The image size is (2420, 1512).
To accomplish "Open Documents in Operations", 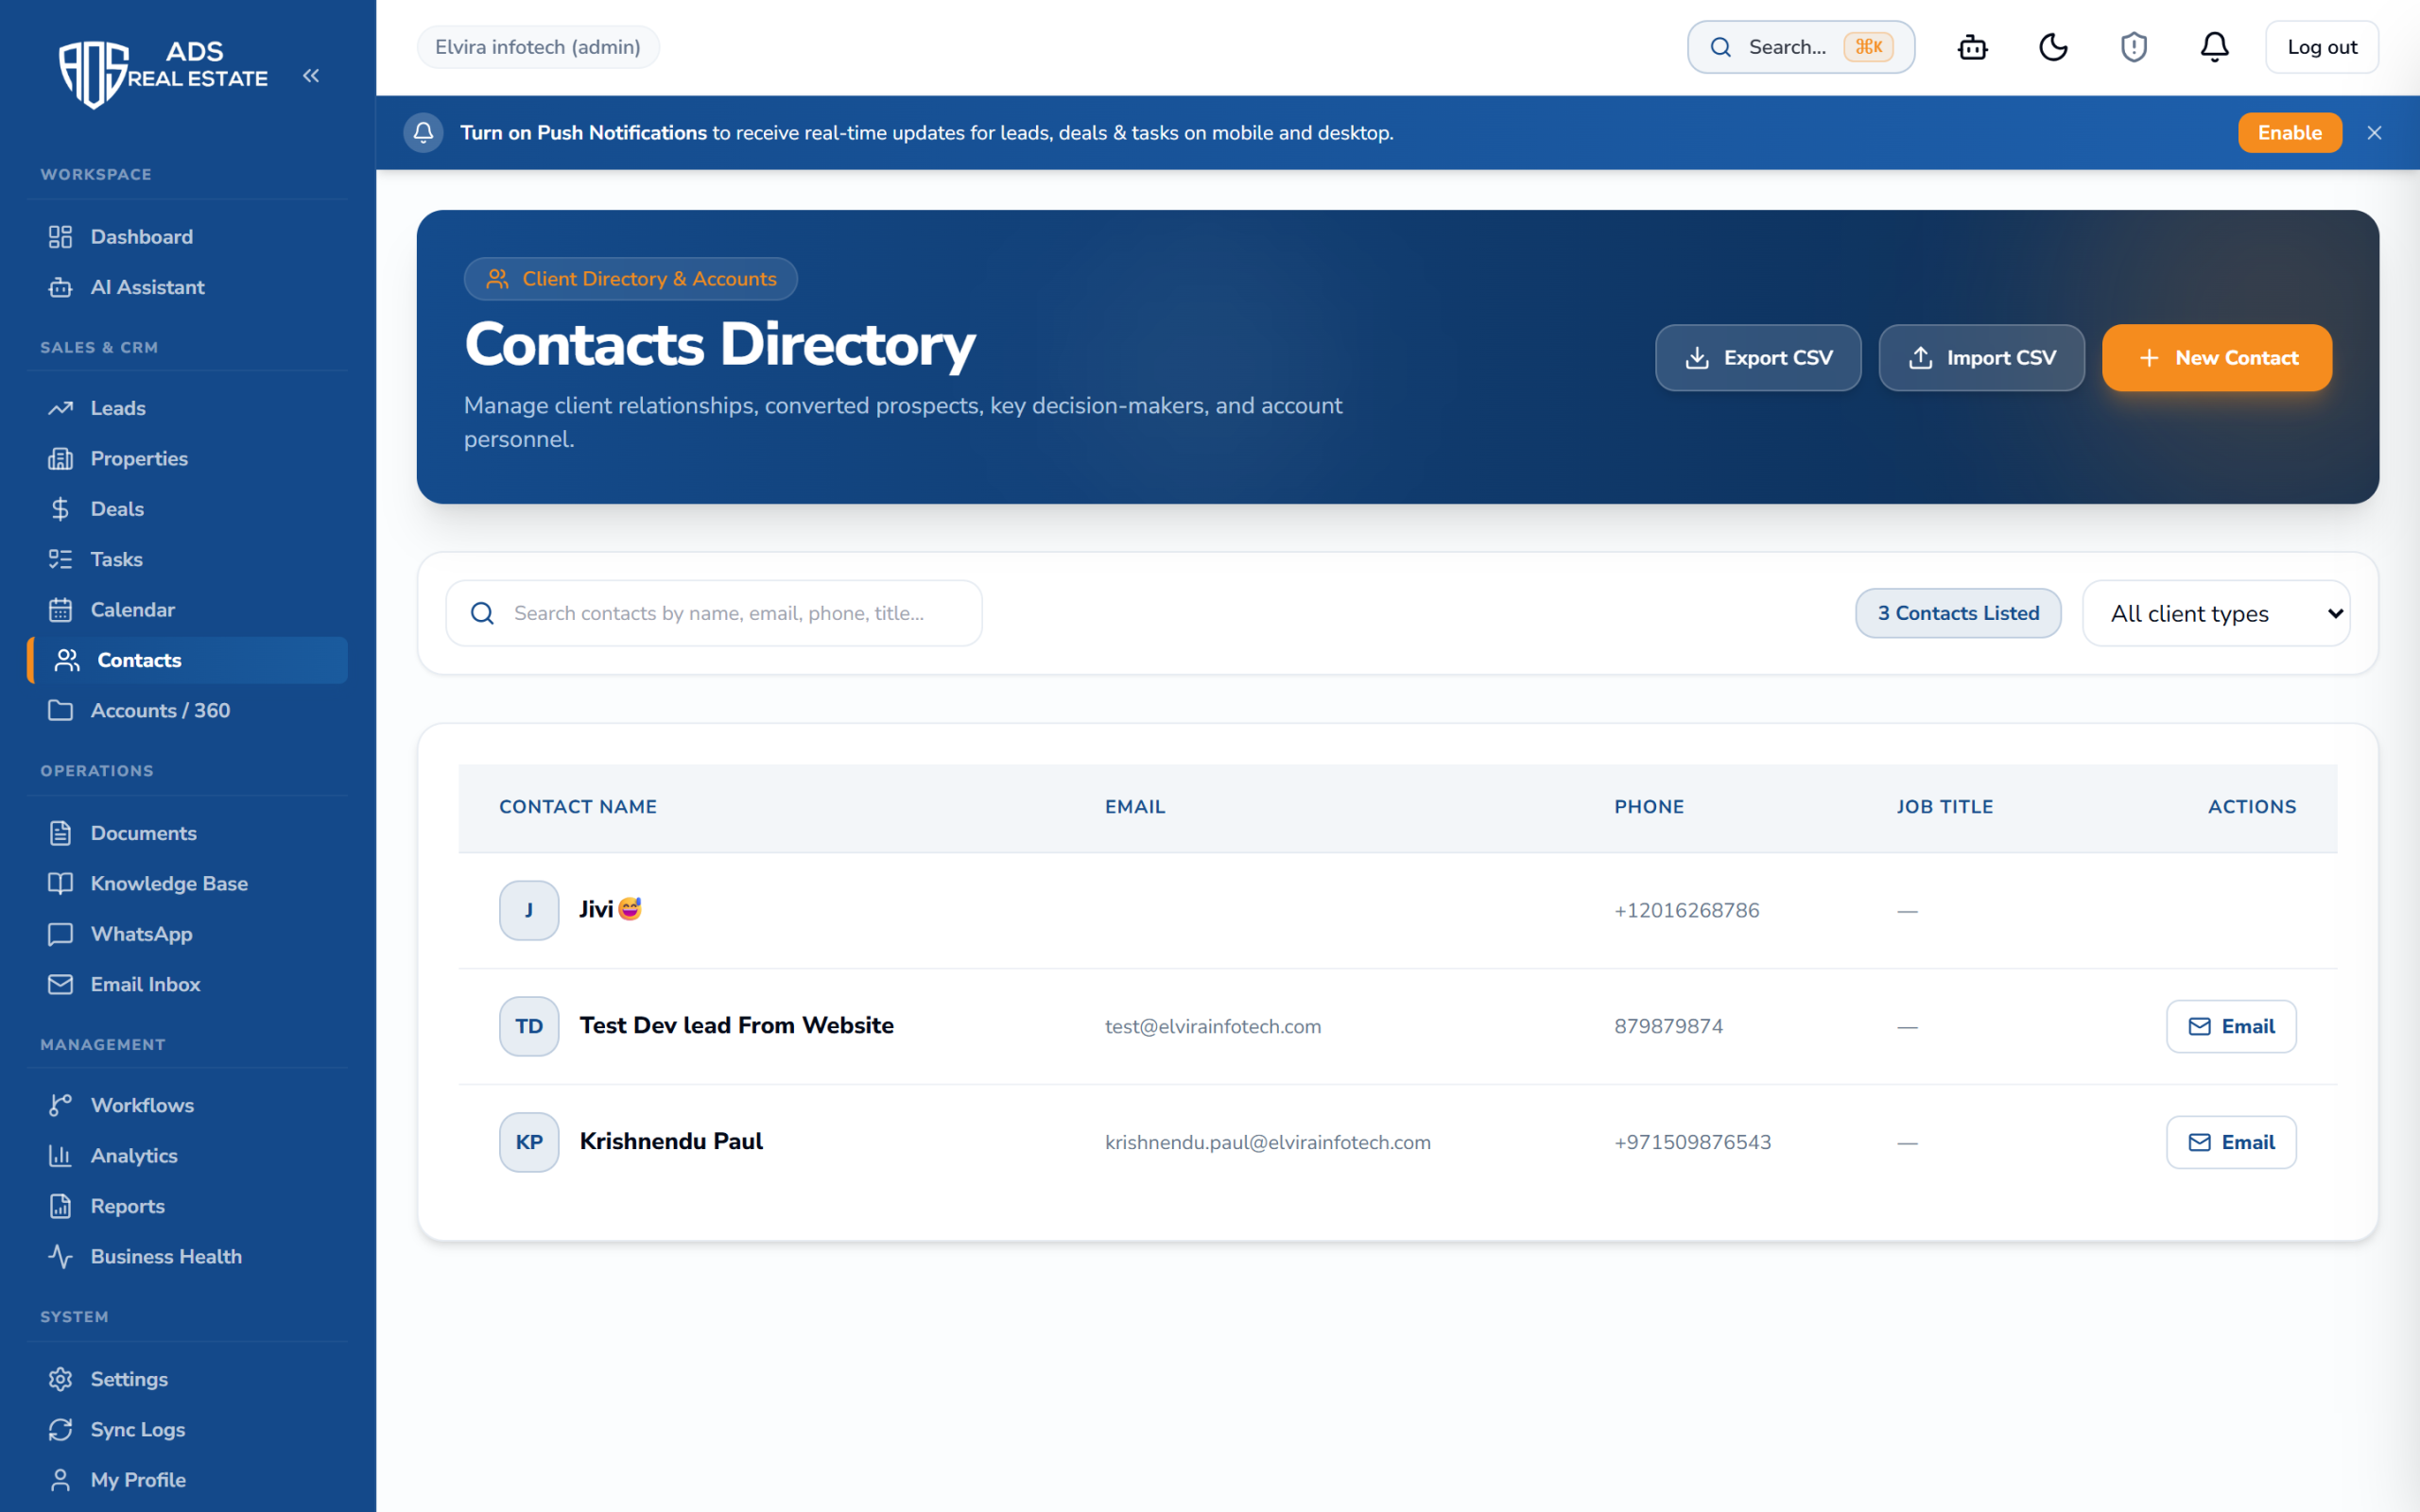I will pos(188,833).
